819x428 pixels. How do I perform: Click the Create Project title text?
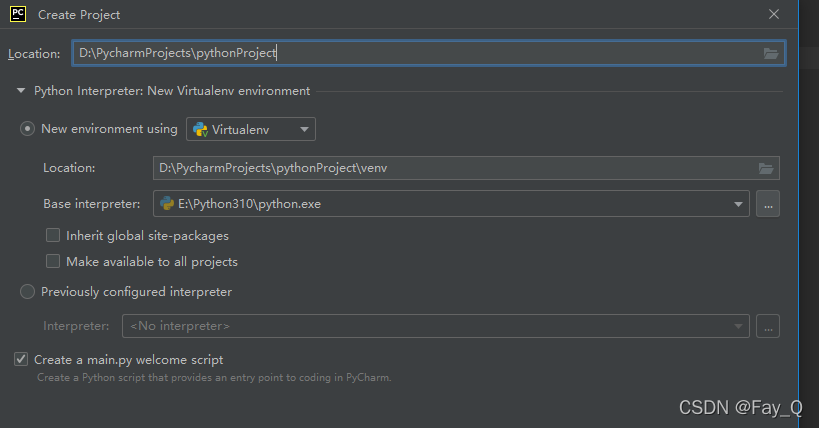click(x=79, y=15)
